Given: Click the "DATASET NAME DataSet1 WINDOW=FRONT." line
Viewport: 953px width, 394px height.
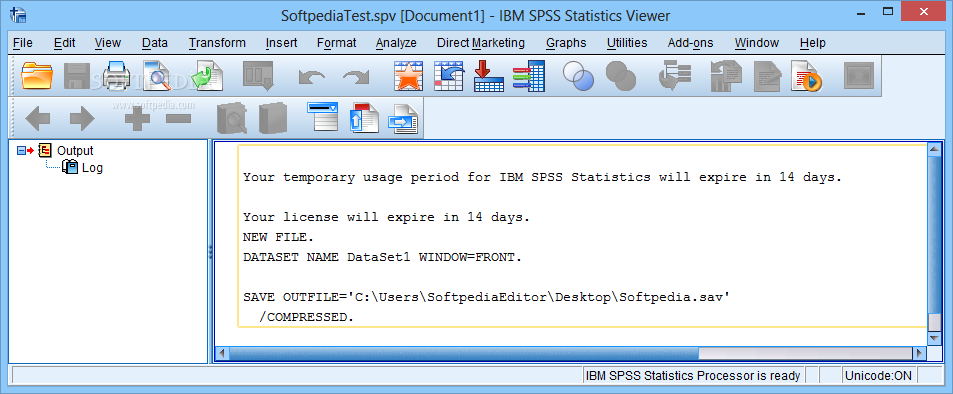Looking at the screenshot, I should (382, 257).
